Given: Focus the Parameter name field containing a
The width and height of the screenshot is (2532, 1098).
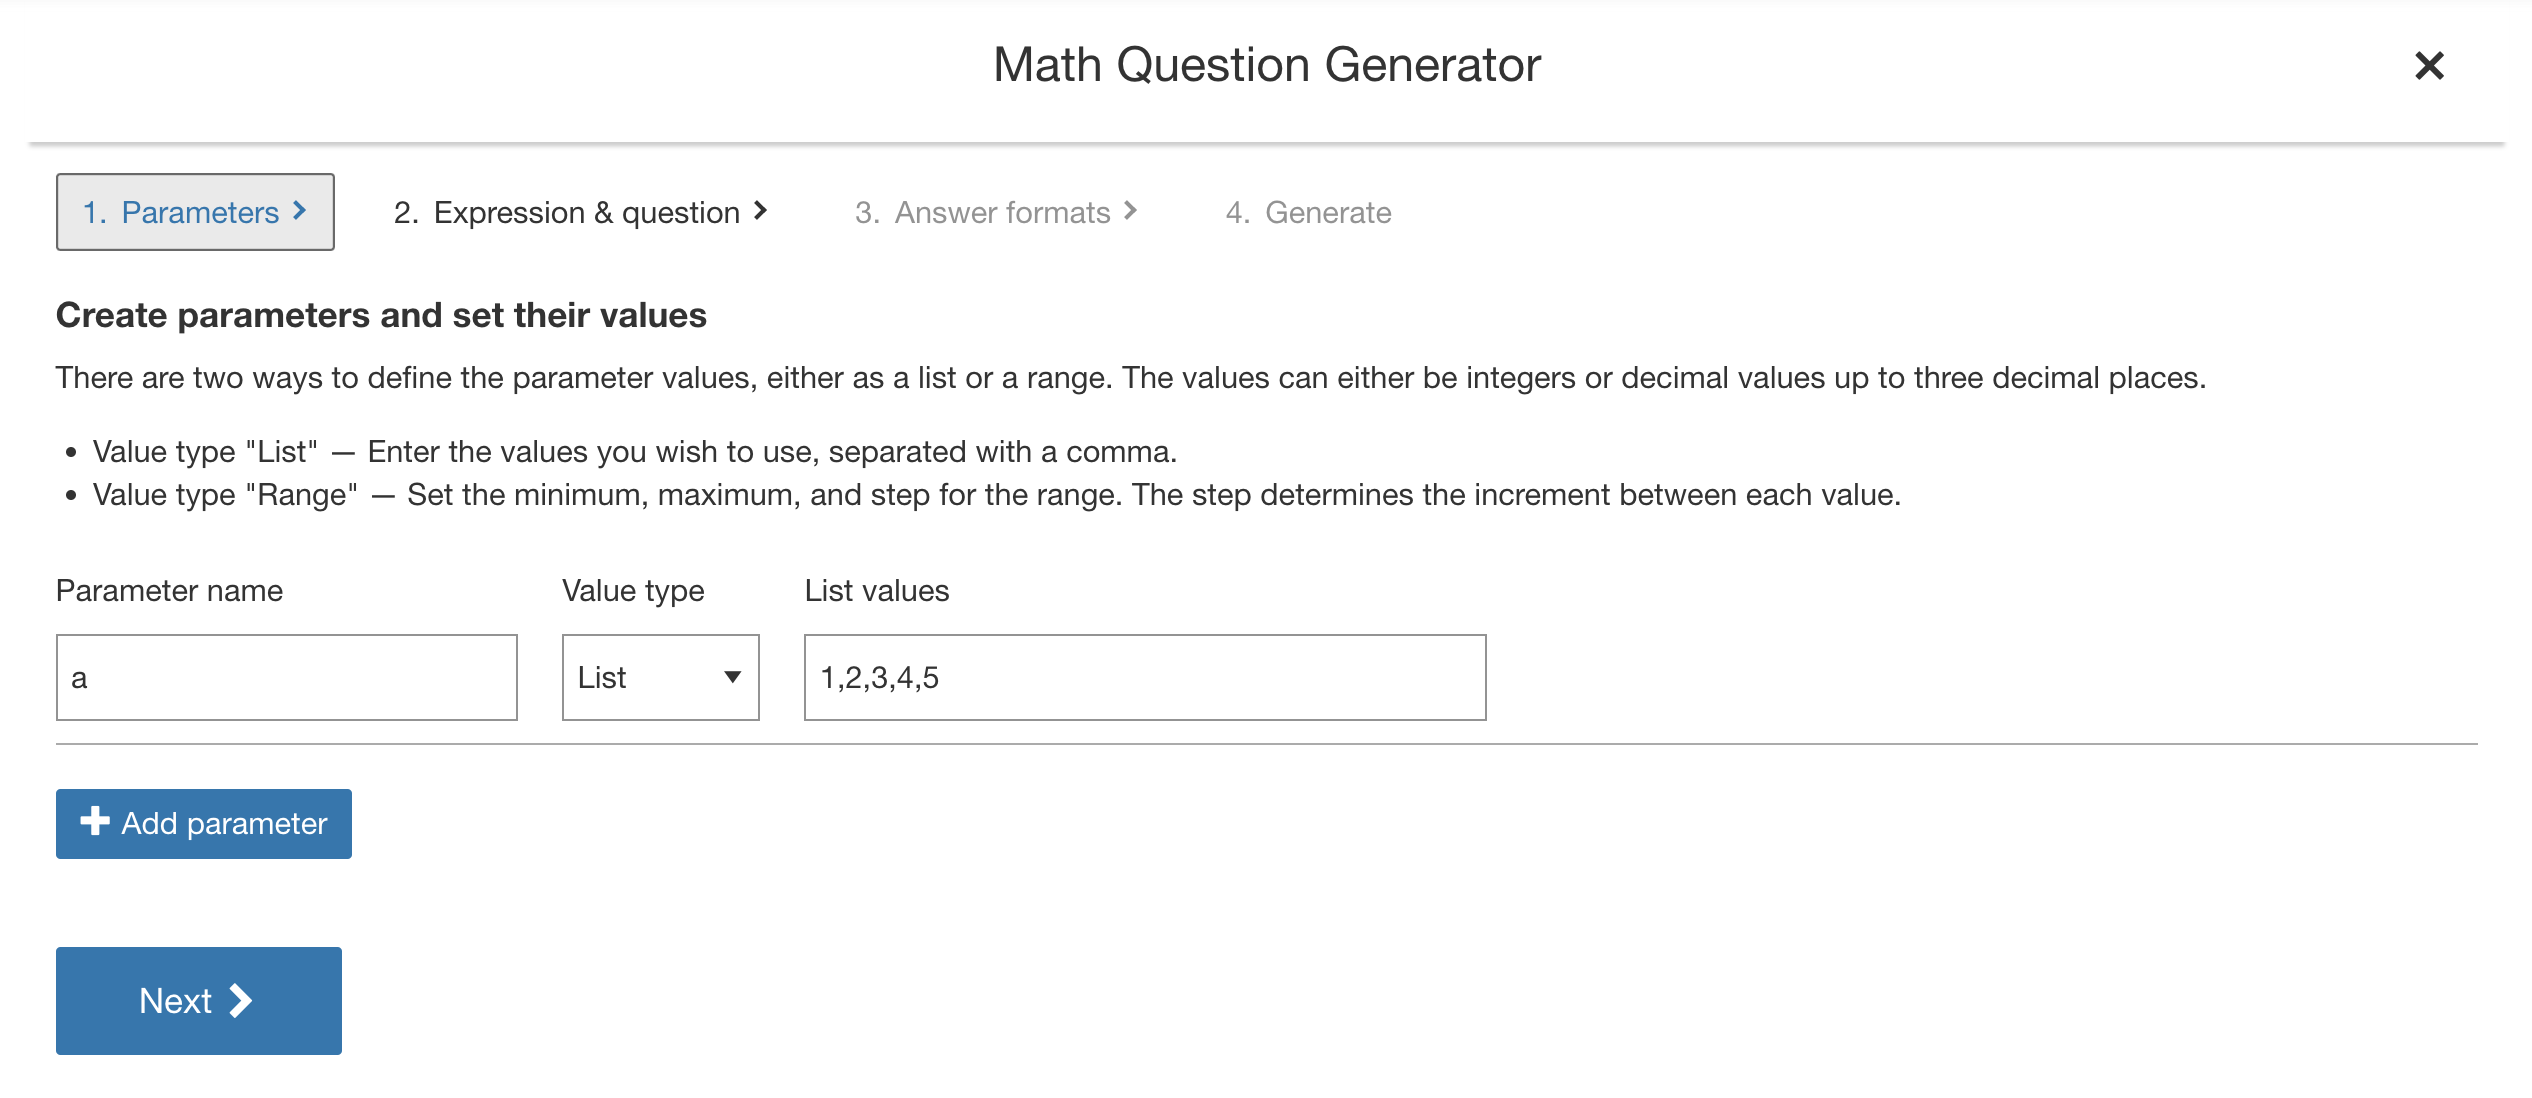Looking at the screenshot, I should tap(286, 677).
